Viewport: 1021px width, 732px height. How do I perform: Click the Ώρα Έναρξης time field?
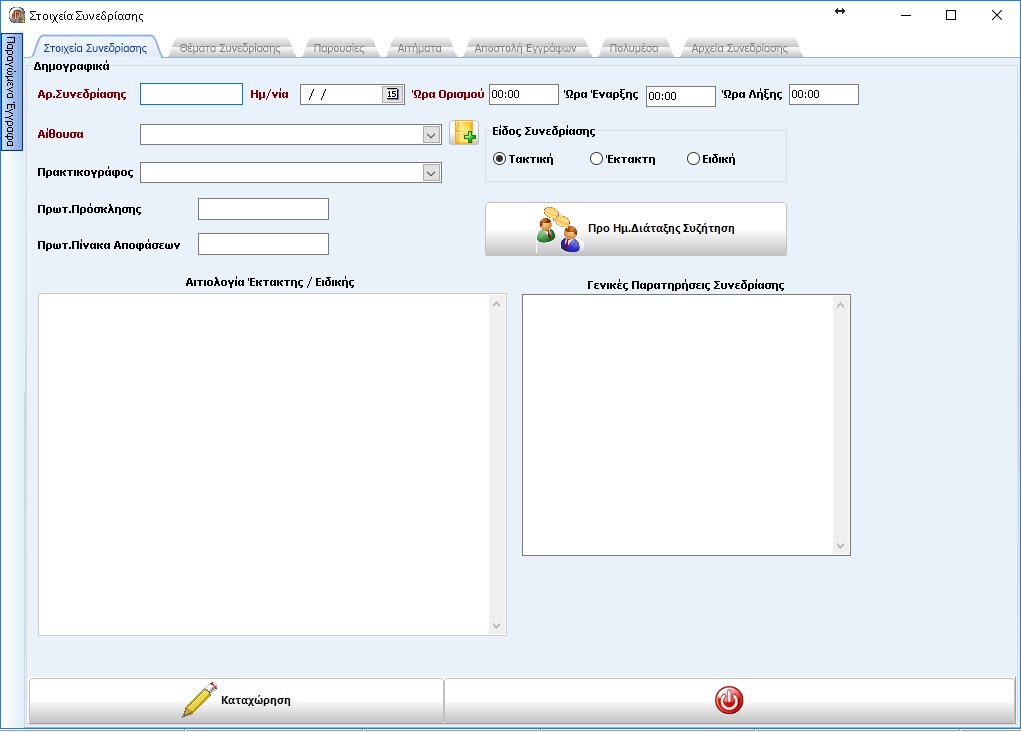coord(680,96)
